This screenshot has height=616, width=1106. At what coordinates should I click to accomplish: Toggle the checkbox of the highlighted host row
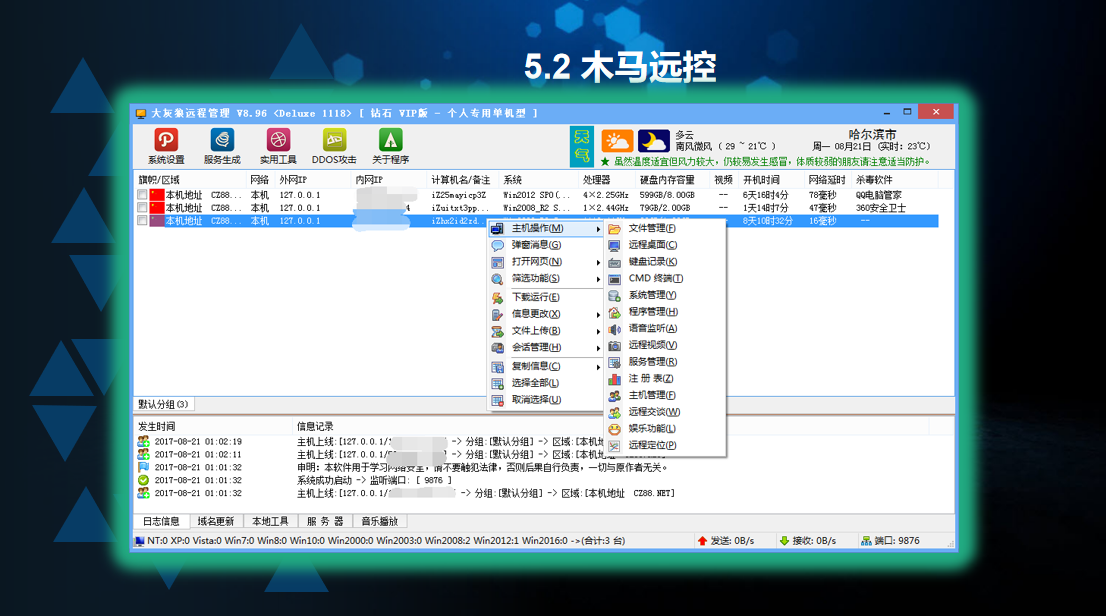point(143,221)
